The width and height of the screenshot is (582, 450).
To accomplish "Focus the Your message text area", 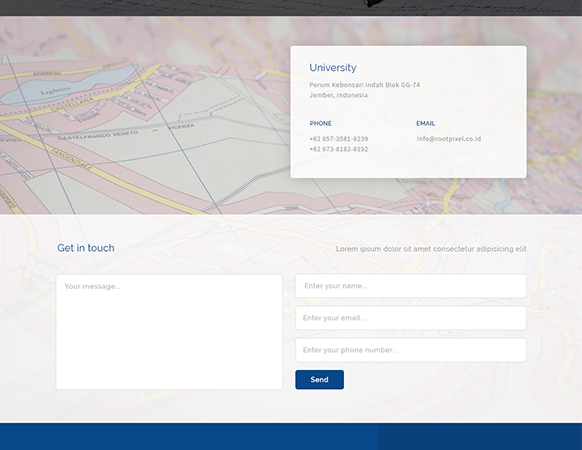I will 169,332.
